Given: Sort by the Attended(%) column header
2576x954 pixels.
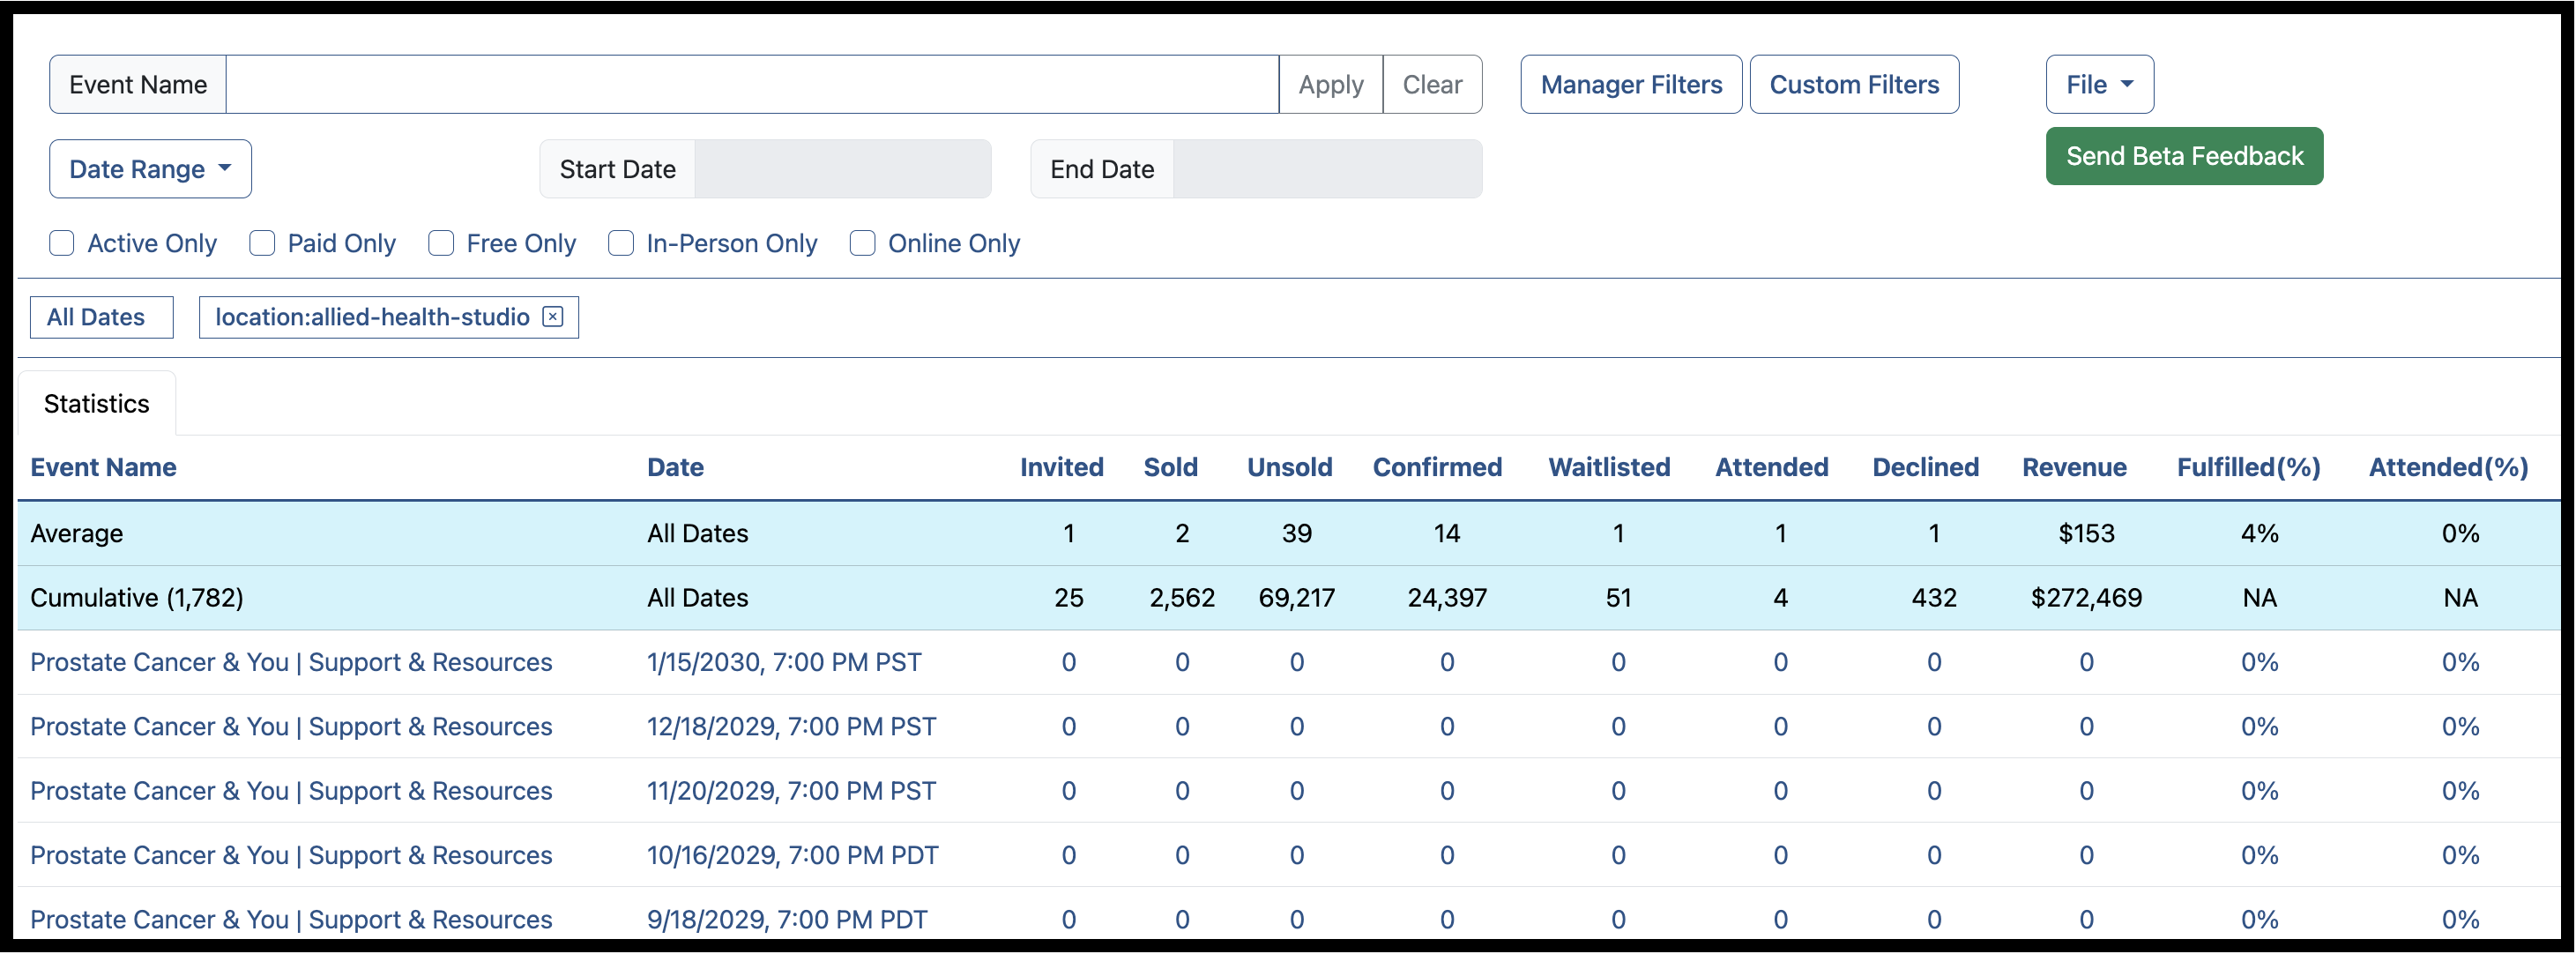Looking at the screenshot, I should pos(2448,467).
